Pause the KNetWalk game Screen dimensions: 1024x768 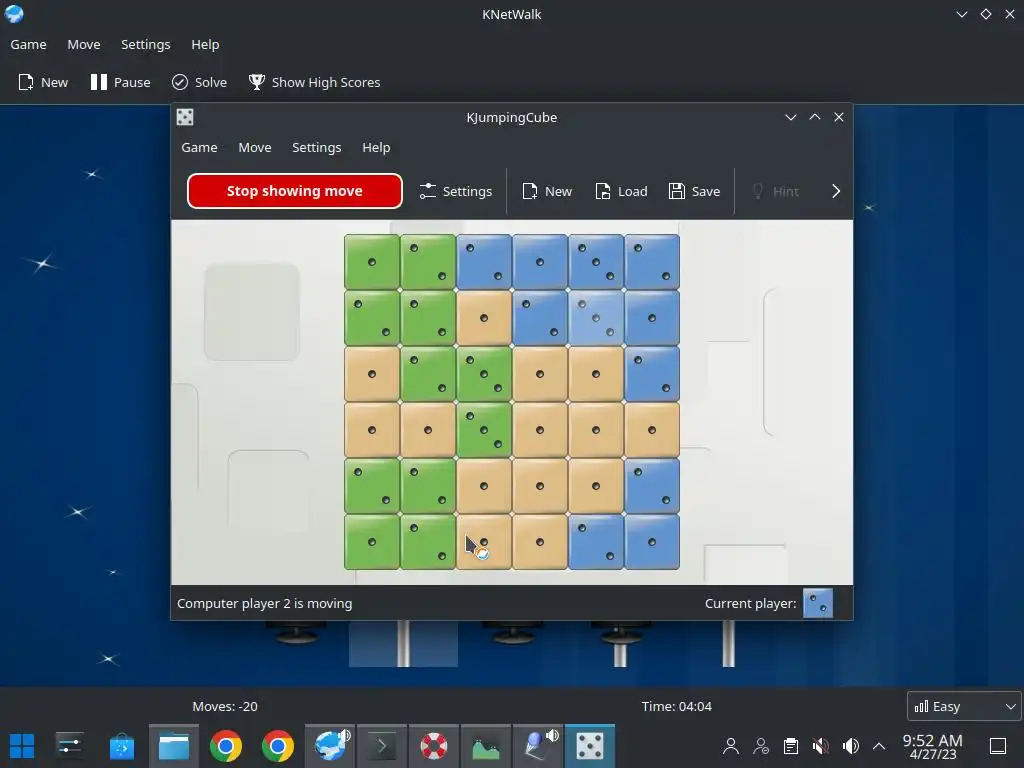pos(120,82)
